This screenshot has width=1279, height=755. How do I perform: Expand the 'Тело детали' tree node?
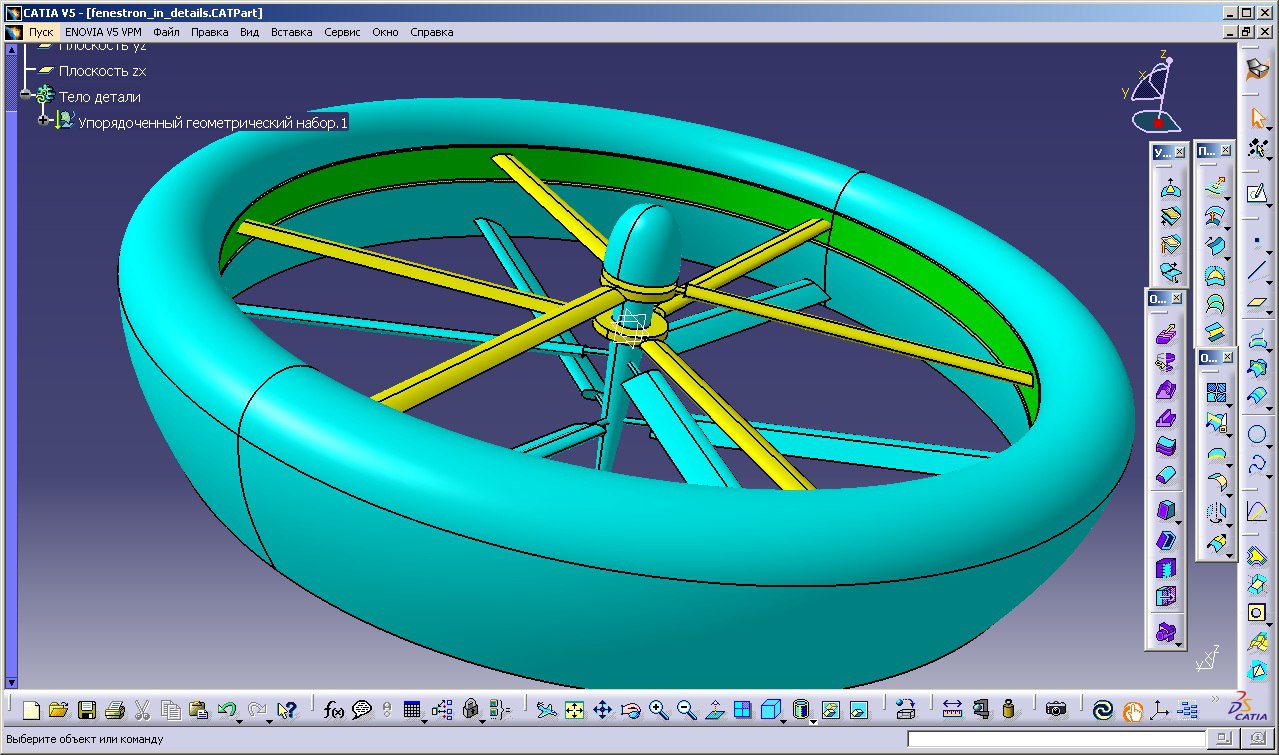tap(25, 96)
